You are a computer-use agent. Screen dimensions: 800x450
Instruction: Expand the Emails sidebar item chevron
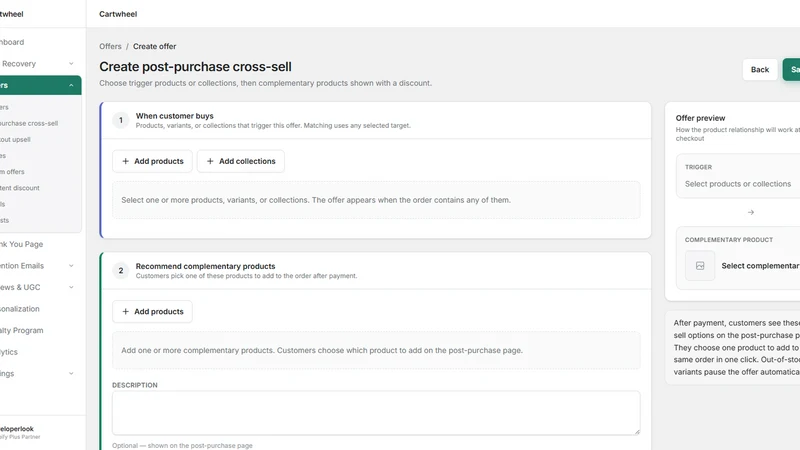click(x=71, y=266)
